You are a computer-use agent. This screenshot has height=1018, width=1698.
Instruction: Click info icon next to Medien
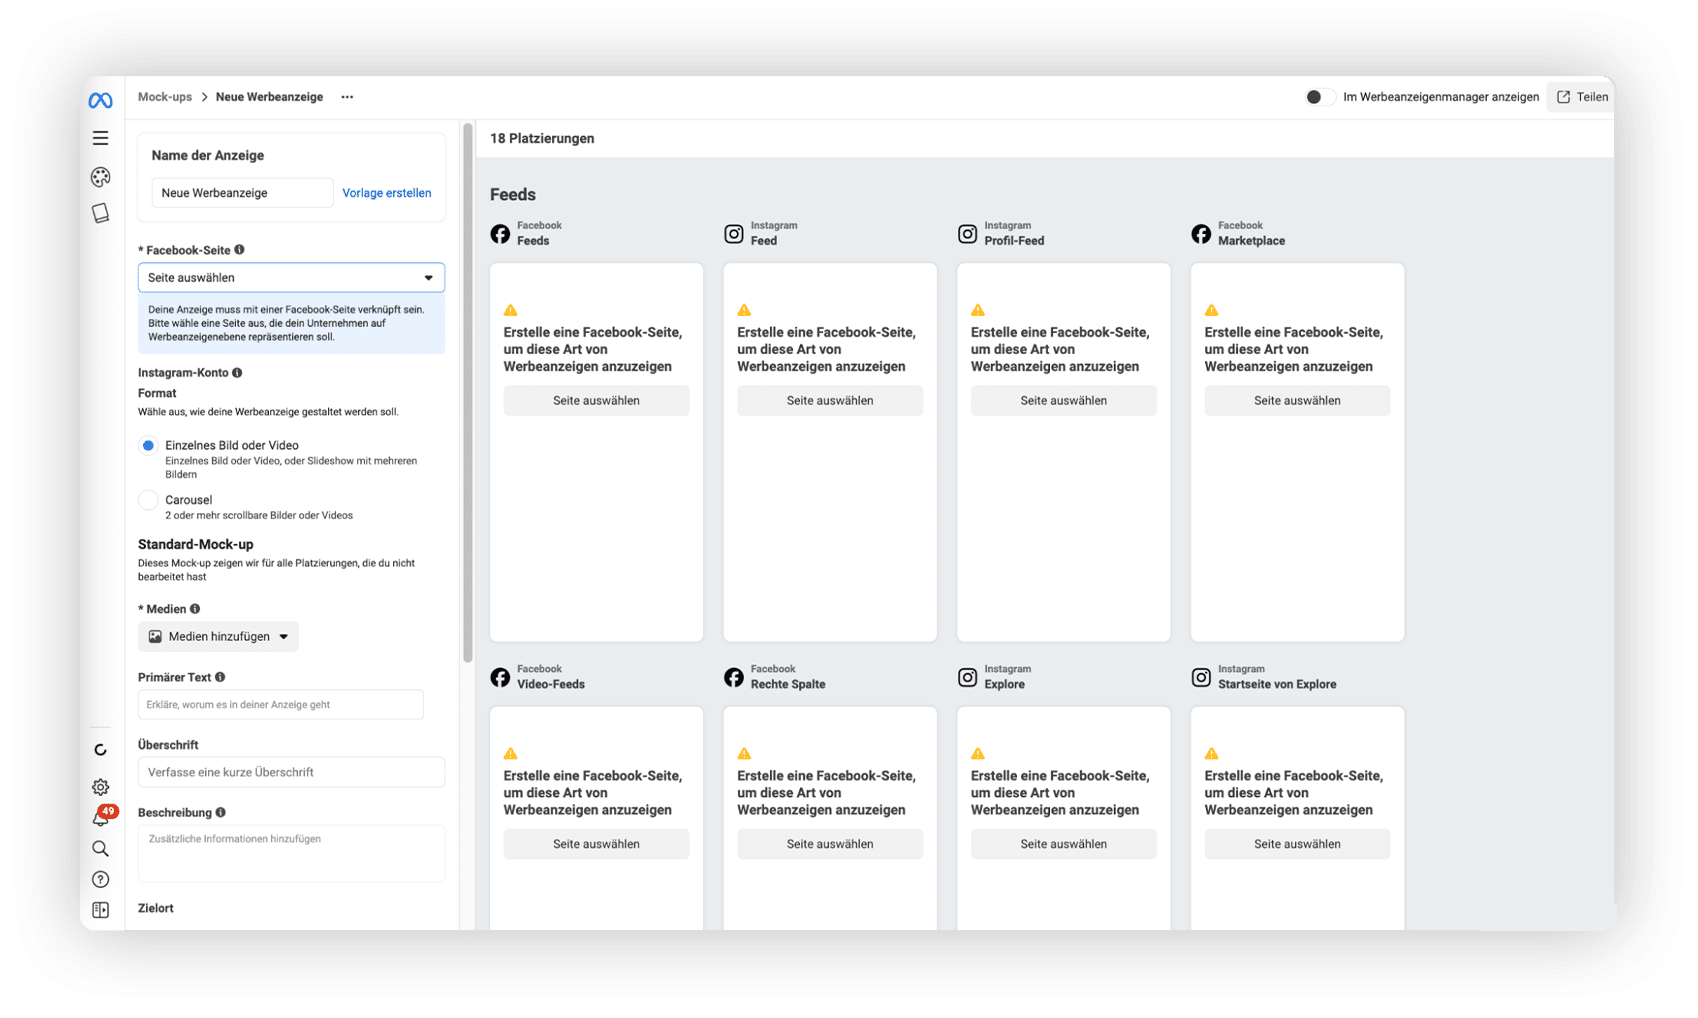point(195,609)
